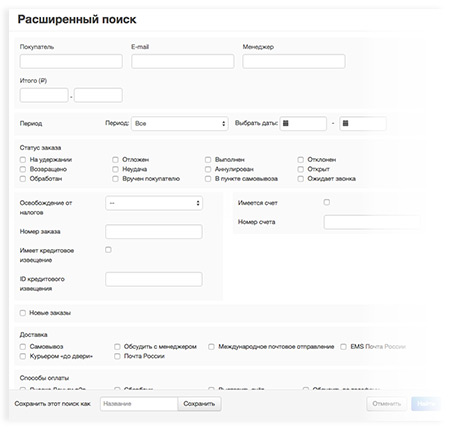This screenshot has width=453, height=432.
Task: Click the blue «Найти» button
Action: [x=426, y=404]
